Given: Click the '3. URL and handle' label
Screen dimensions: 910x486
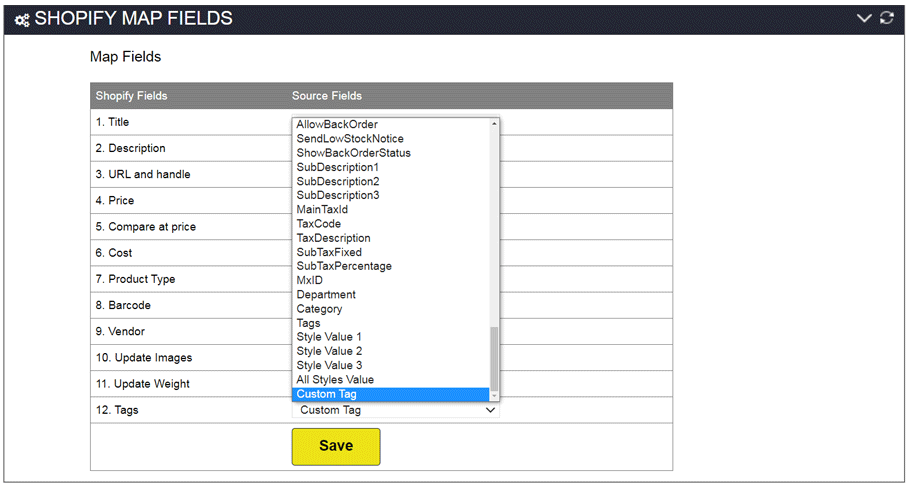Looking at the screenshot, I should point(143,174).
